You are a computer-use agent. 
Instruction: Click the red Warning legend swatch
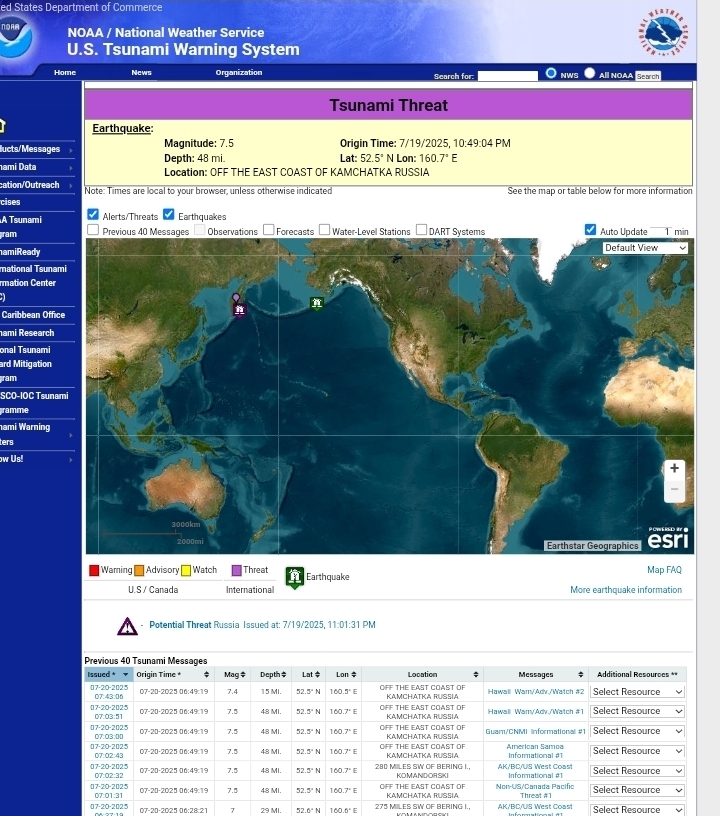pos(94,571)
